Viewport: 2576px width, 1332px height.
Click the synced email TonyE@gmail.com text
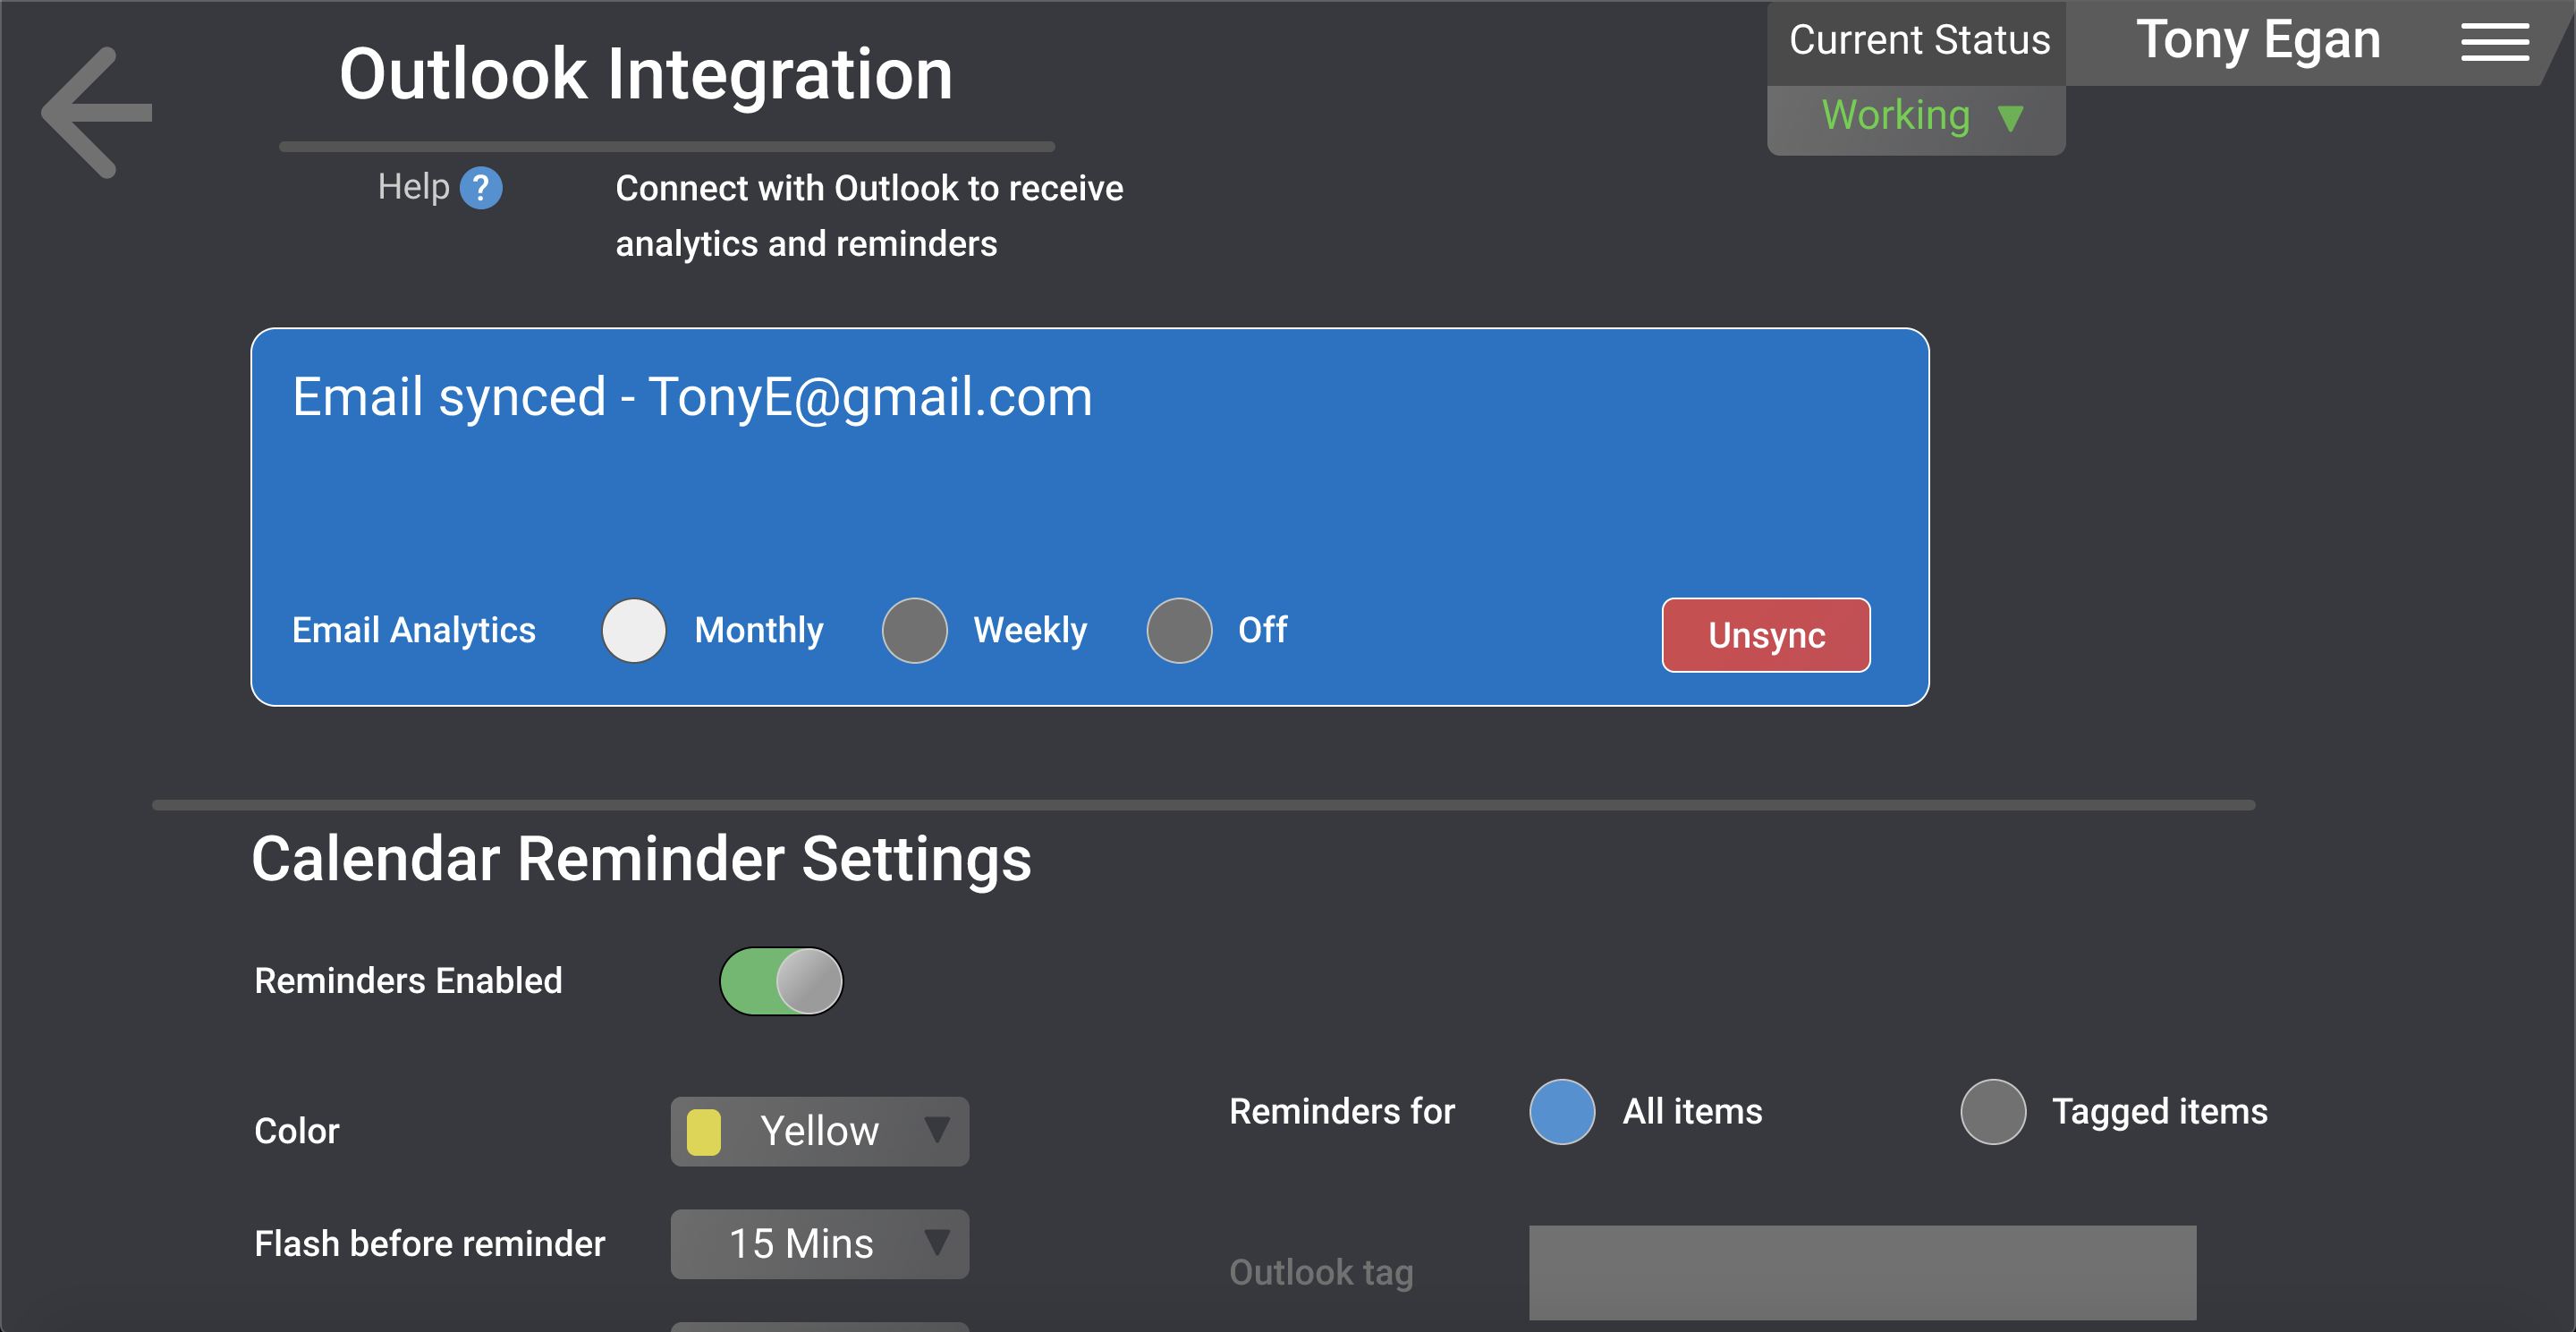pos(870,397)
